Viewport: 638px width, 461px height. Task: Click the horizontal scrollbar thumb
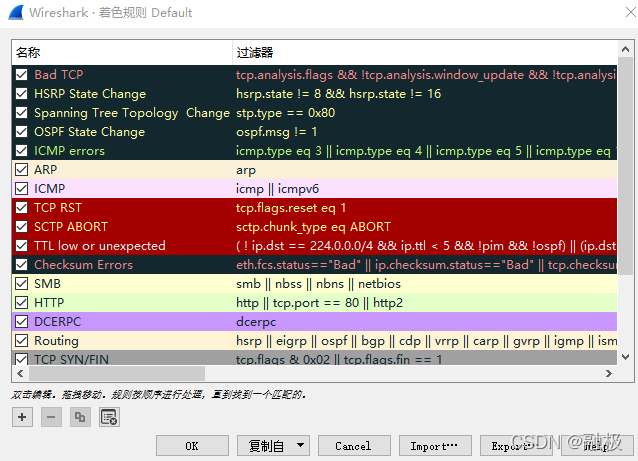117,373
